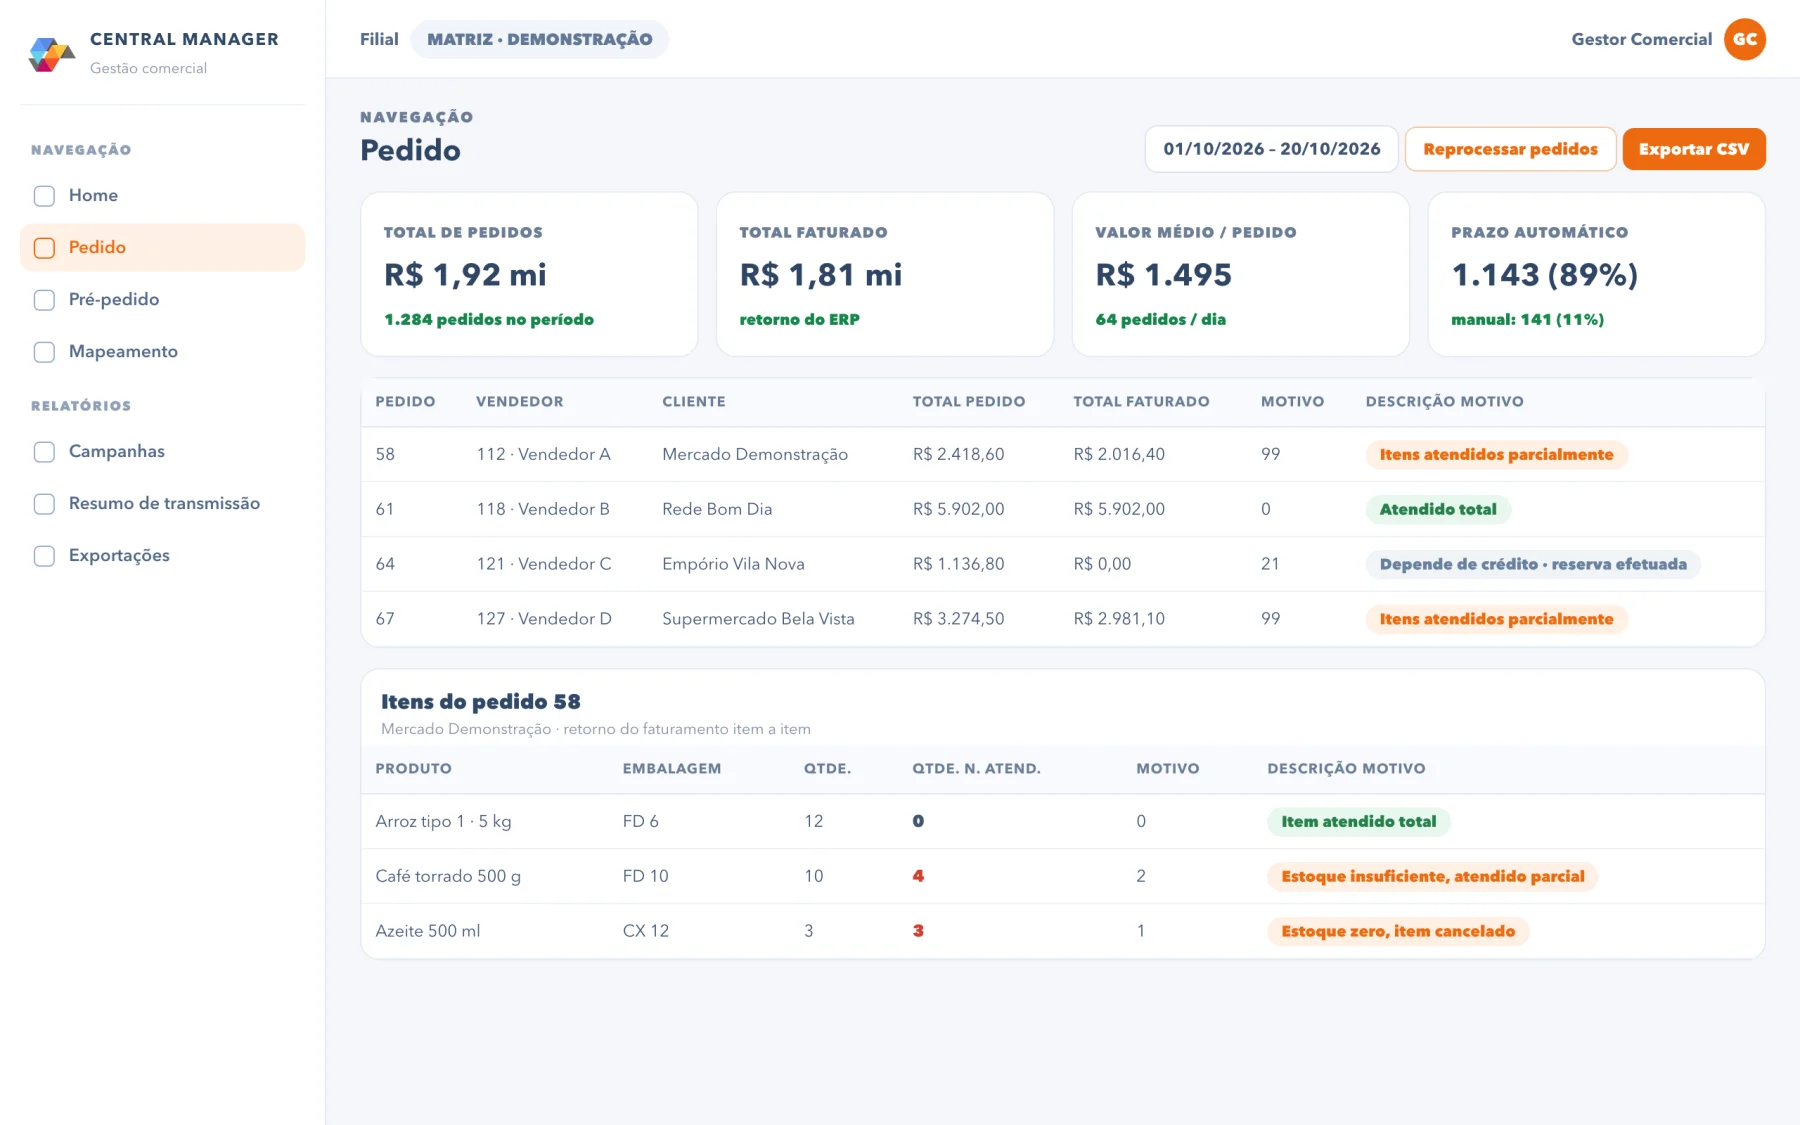Click the Reprocessar pedidos button
The image size is (1800, 1125).
pos(1510,149)
